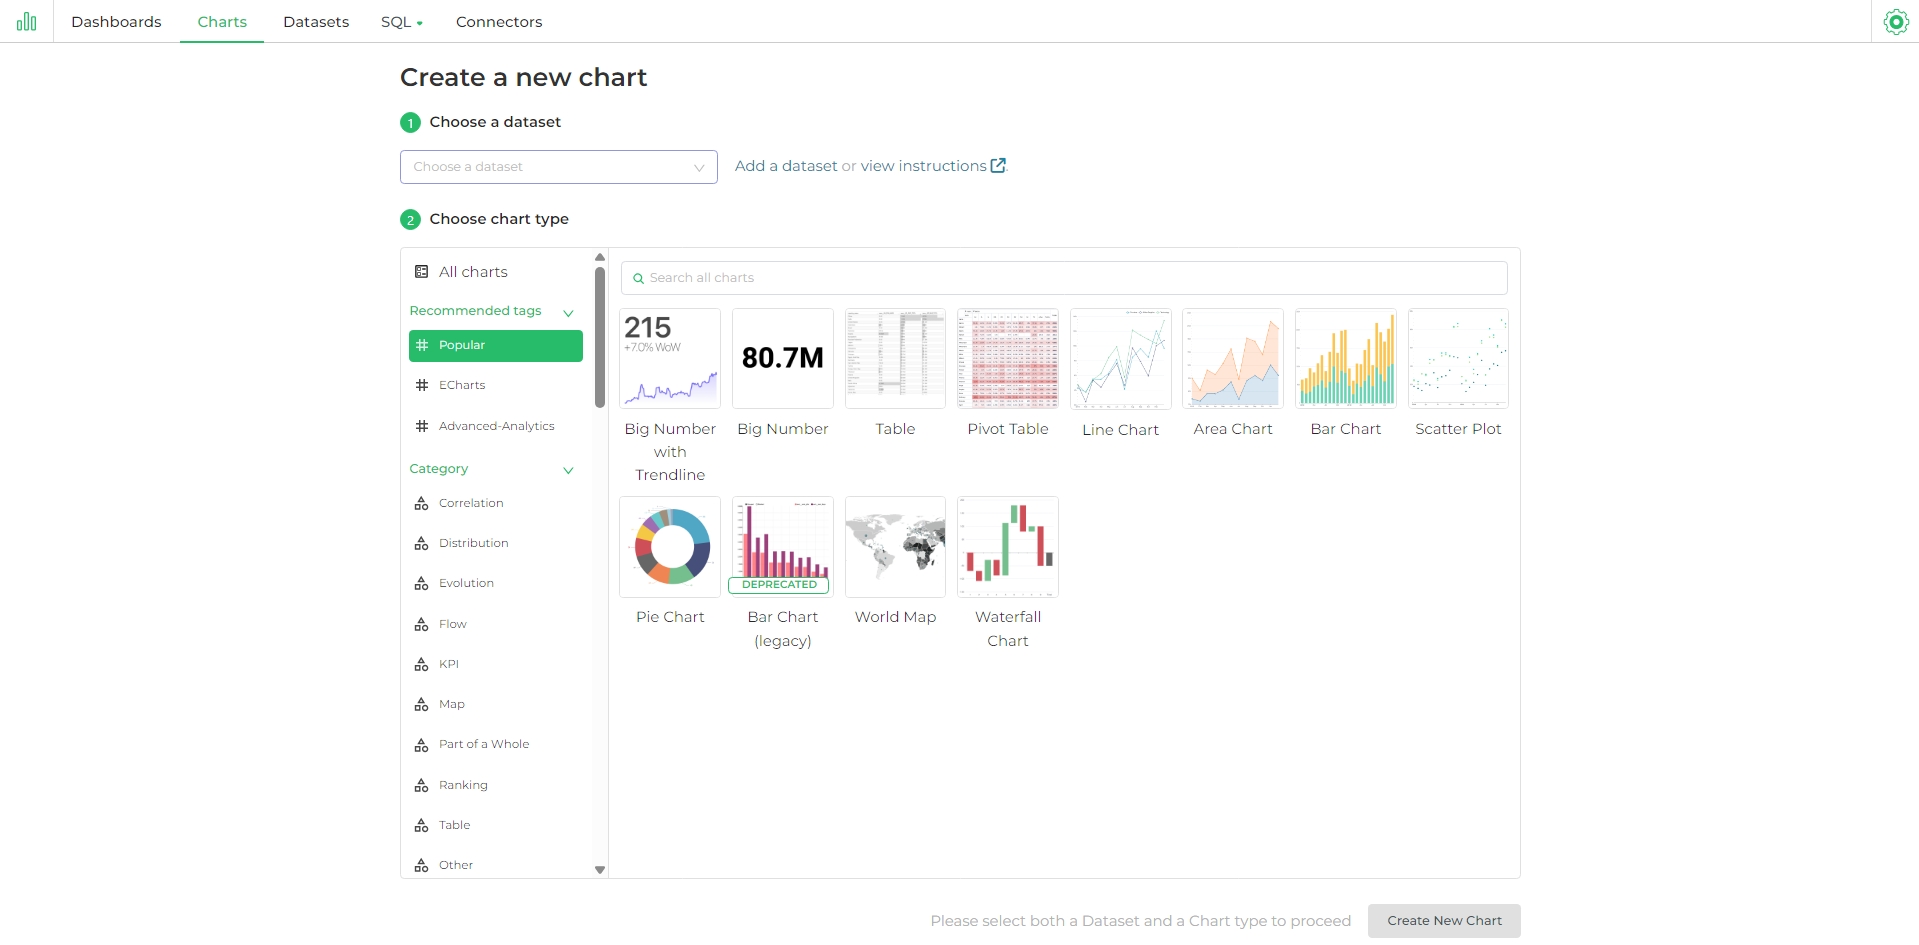Click the category icon beside Other
This screenshot has height=945, width=1919.
click(x=422, y=865)
